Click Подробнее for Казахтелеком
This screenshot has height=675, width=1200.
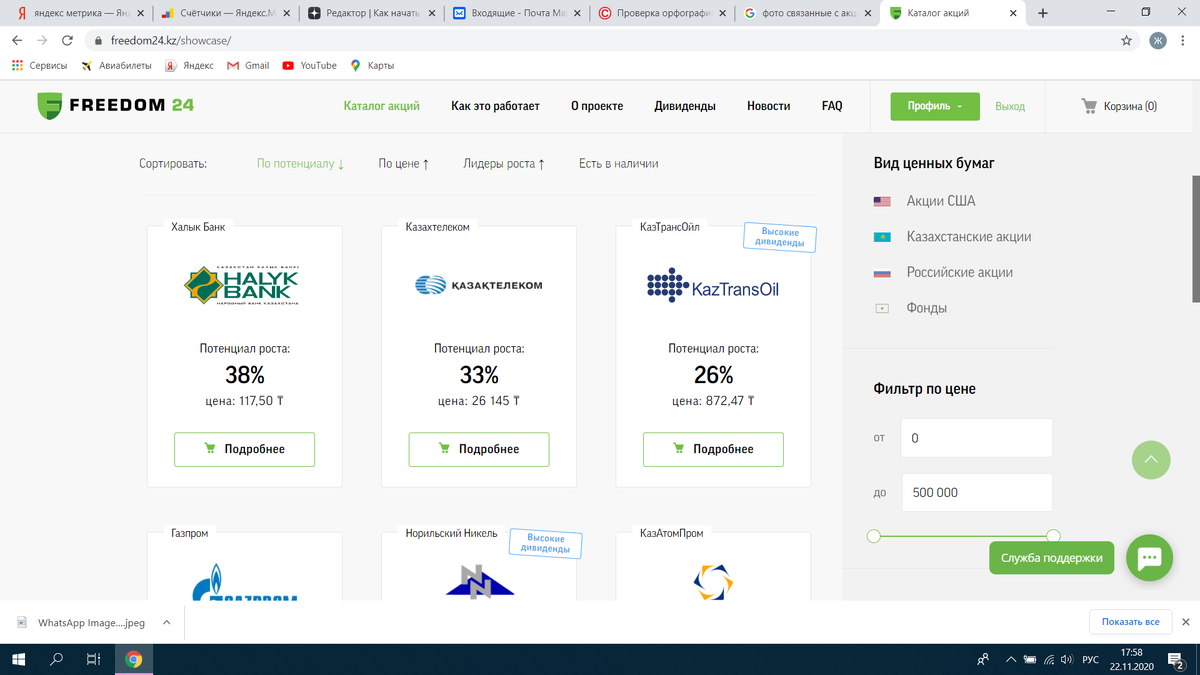tap(479, 449)
